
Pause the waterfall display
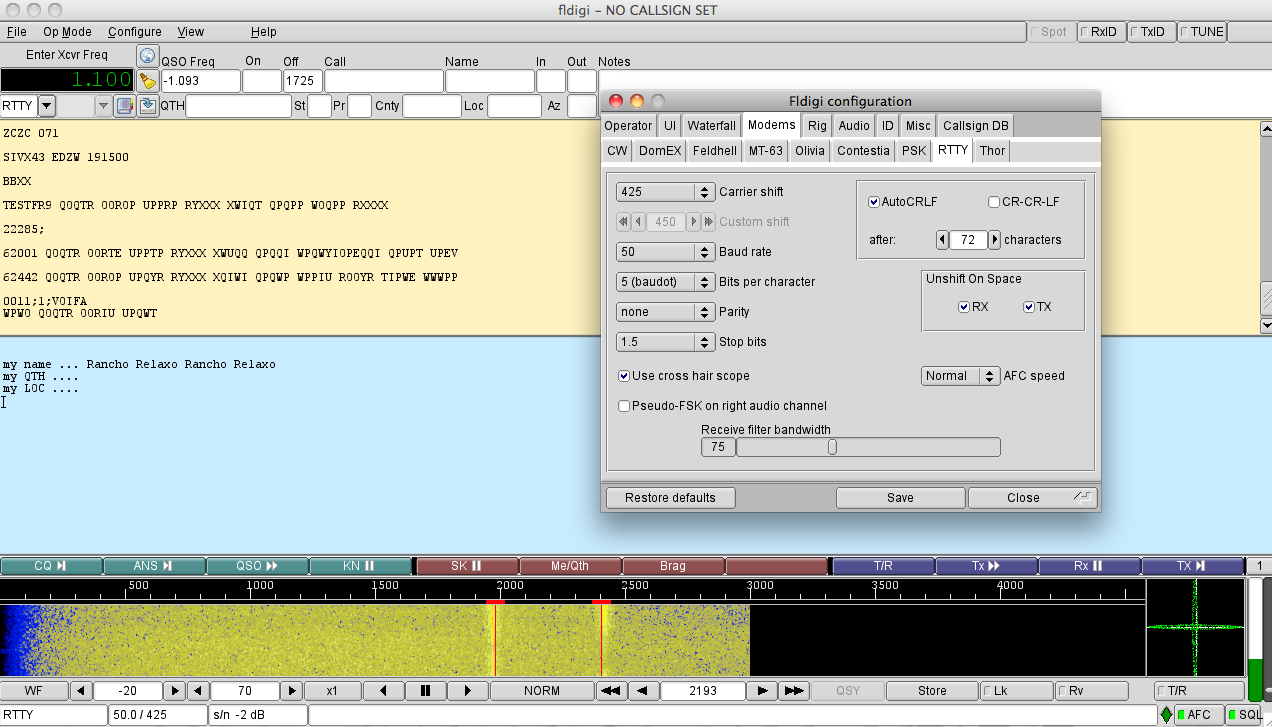coord(426,691)
